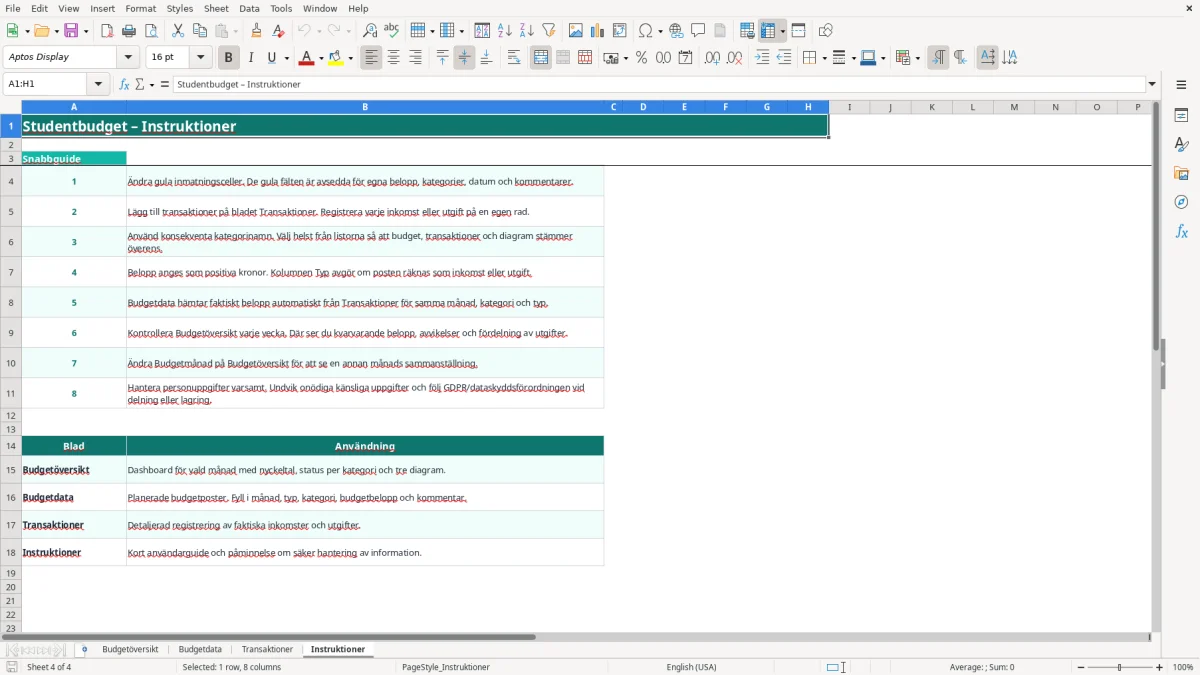Open the Sort dialog icon
This screenshot has height=675, width=1200.
tap(482, 31)
